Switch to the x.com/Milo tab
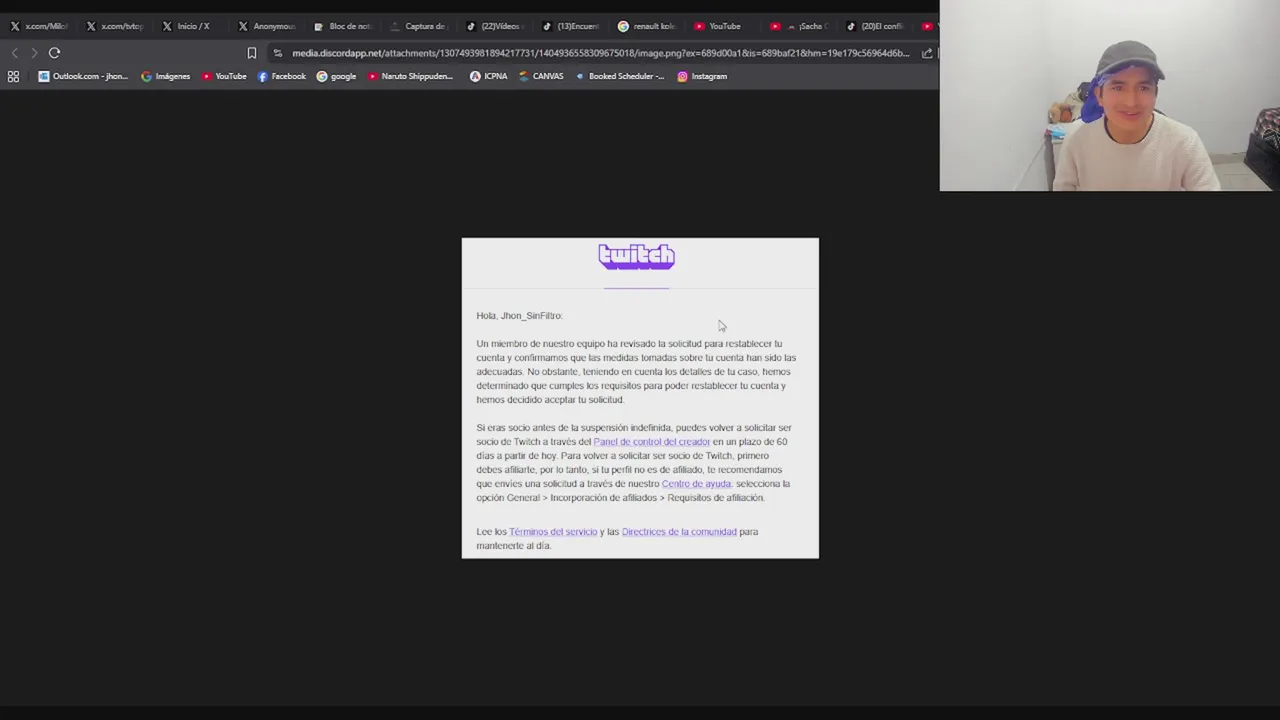This screenshot has height=720, width=1280. (38, 26)
